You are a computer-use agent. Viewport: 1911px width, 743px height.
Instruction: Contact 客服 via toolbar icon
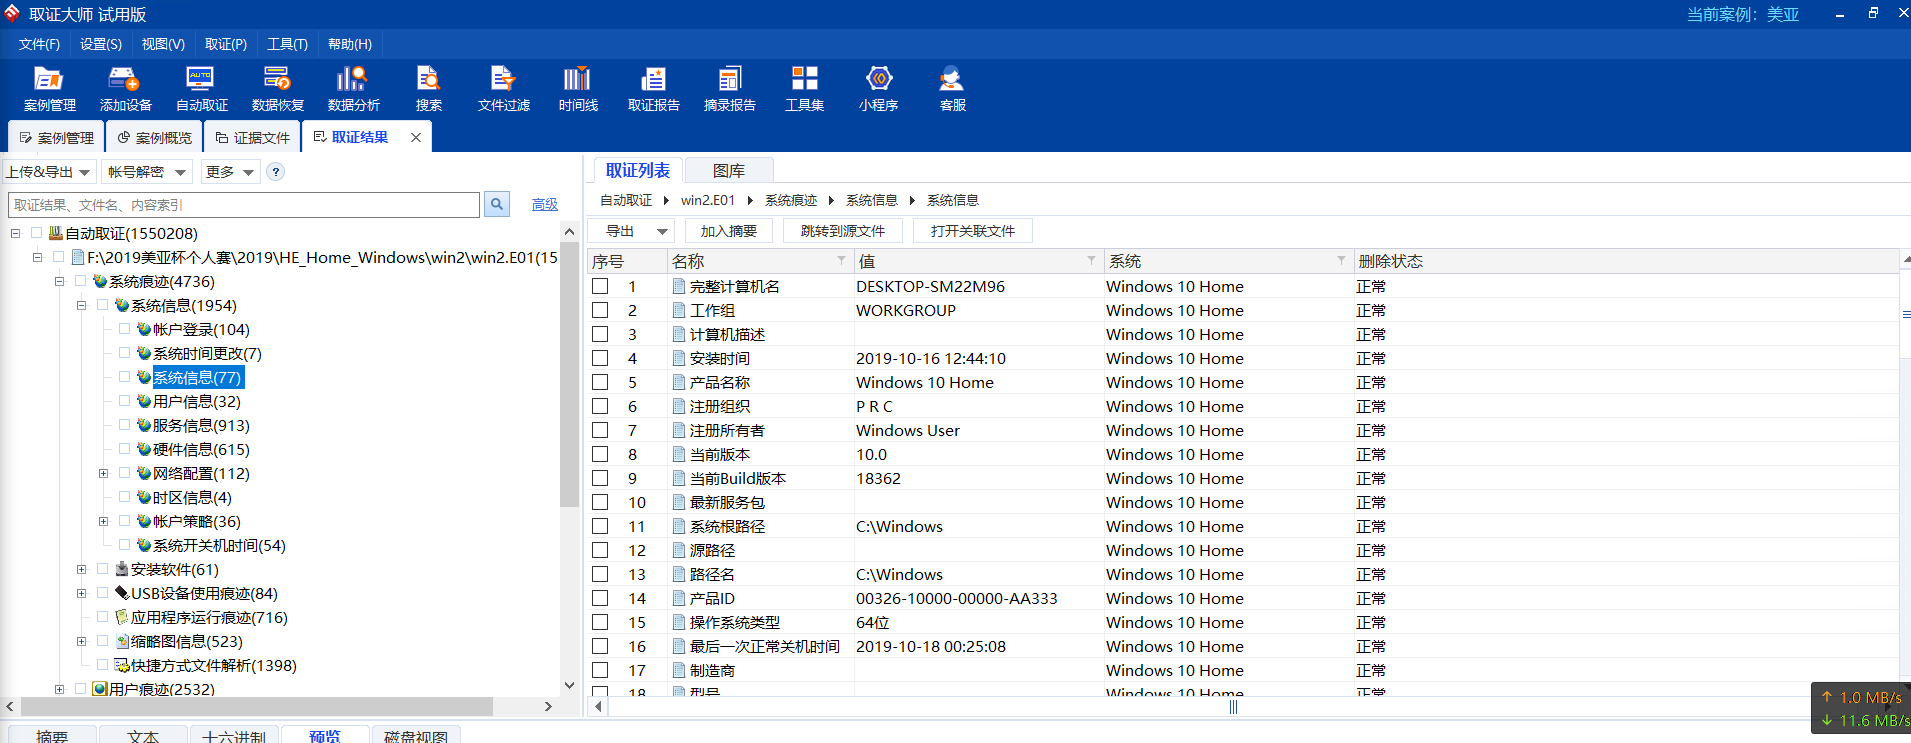pos(952,89)
